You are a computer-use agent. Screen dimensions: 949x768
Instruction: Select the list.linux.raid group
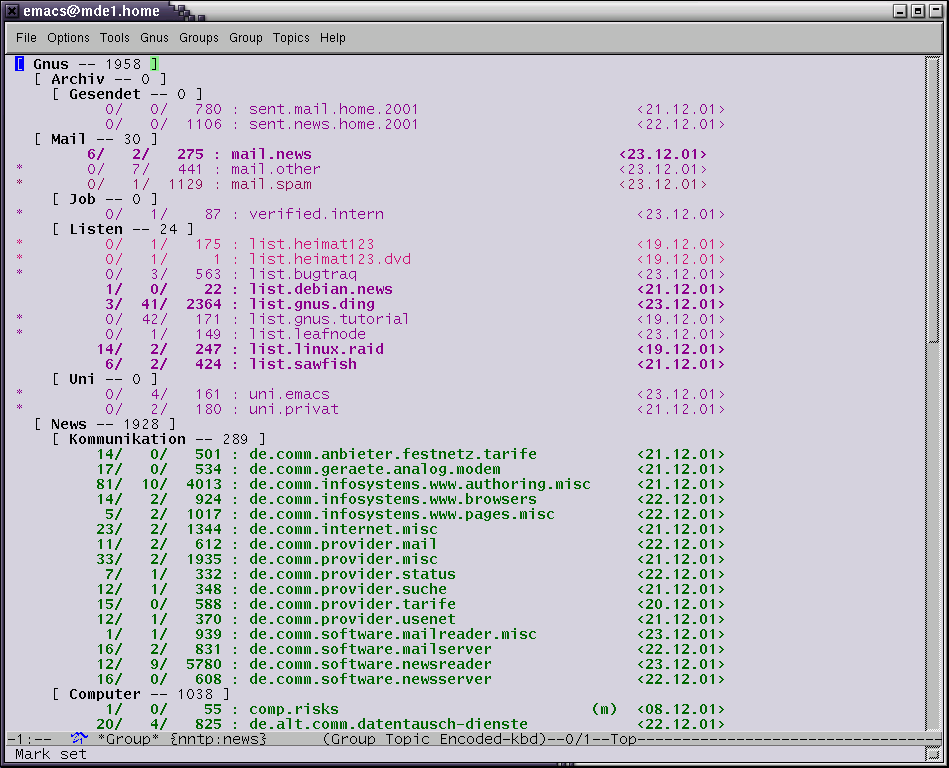[x=316, y=349]
